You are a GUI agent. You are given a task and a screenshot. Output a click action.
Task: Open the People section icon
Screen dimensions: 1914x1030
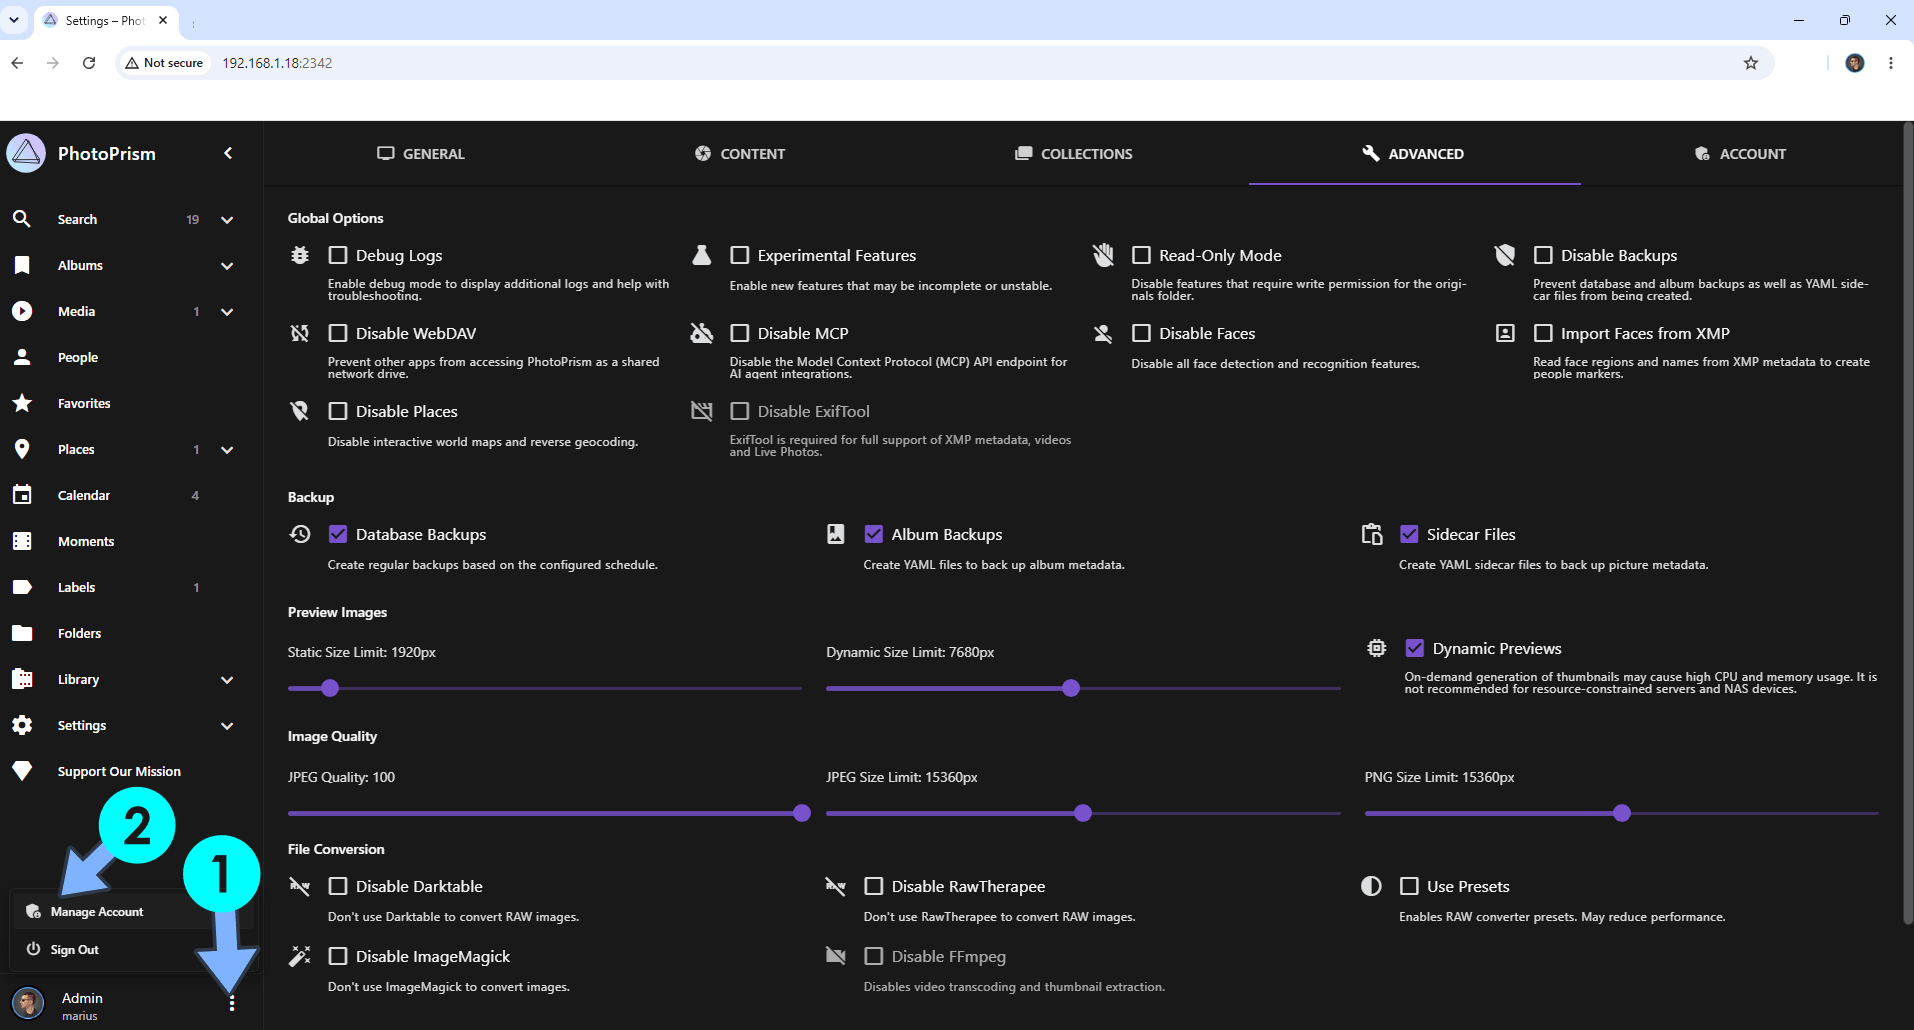tap(22, 357)
